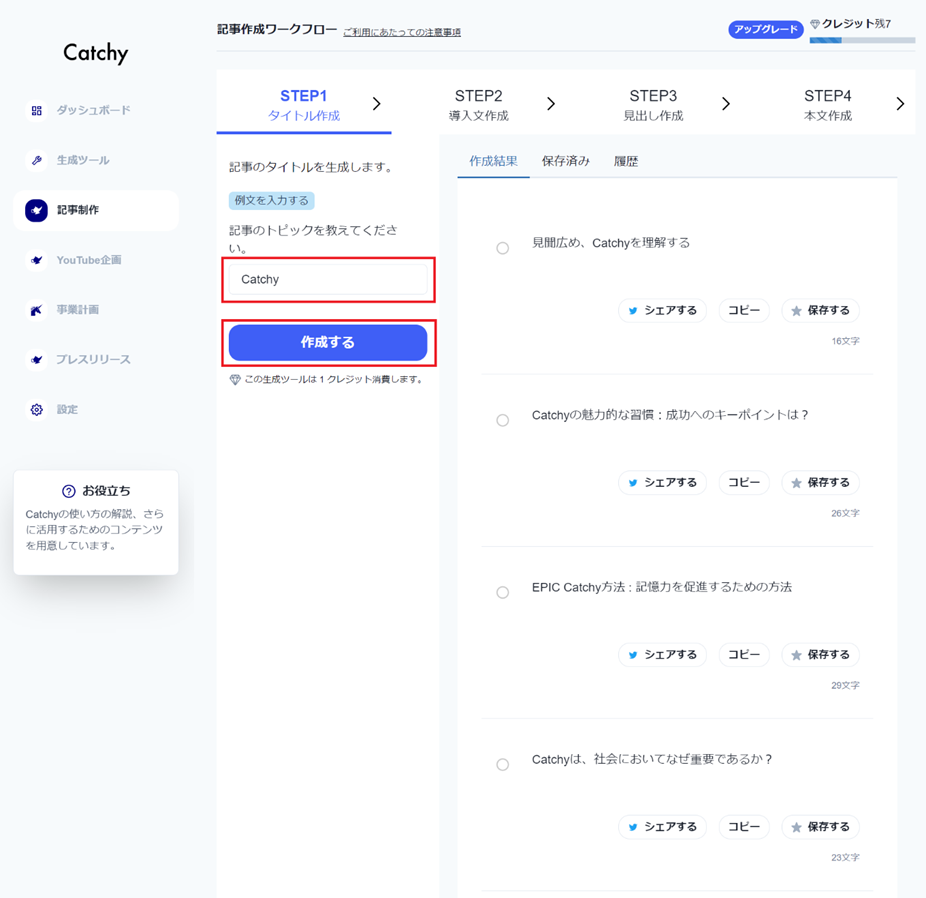
Task: Go to STEP2 導入文作成 tab
Action: pyautogui.click(x=478, y=105)
